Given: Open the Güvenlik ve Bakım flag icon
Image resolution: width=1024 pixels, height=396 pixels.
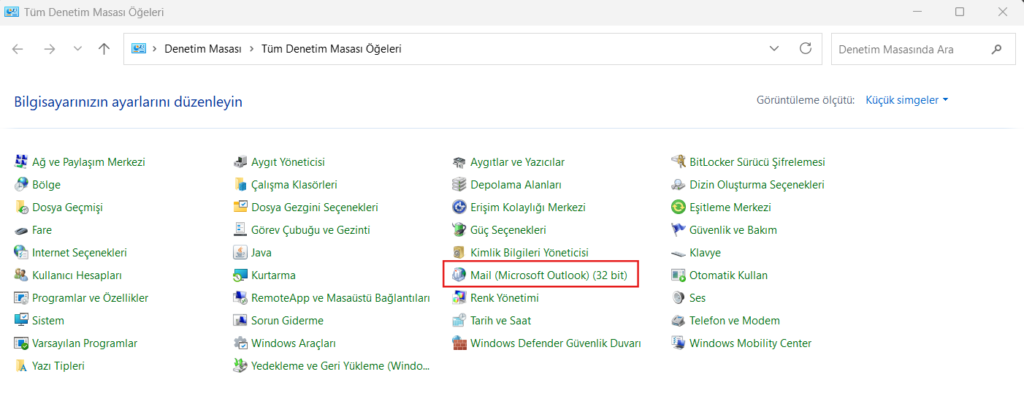Looking at the screenshot, I should point(679,230).
